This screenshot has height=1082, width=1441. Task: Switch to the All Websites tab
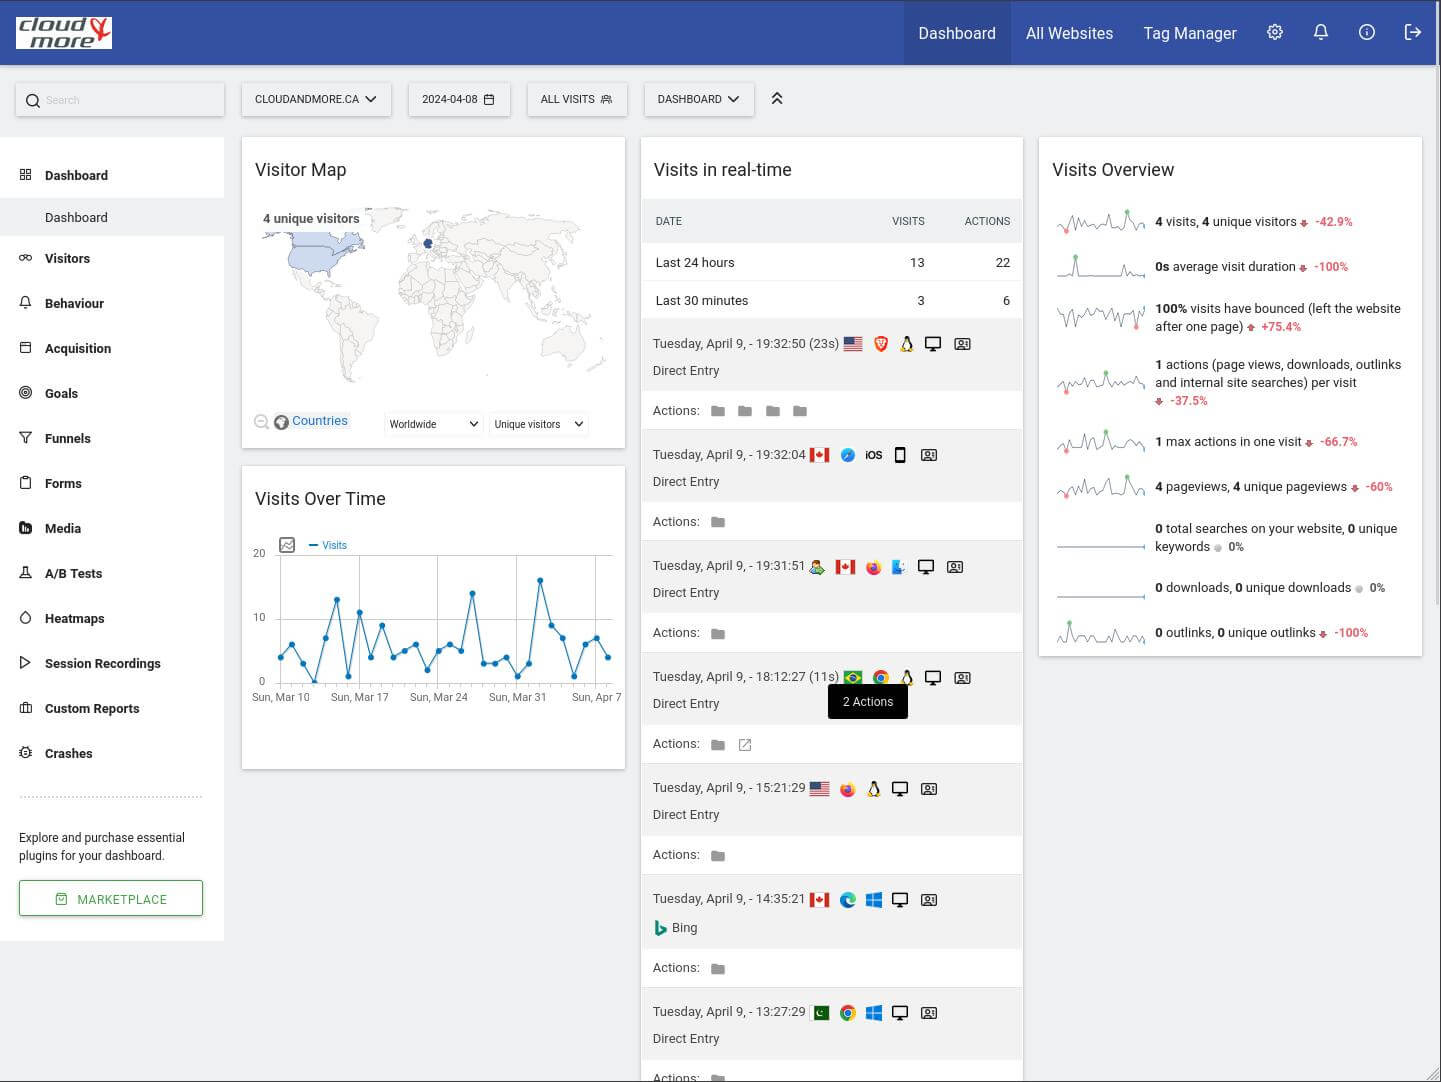tap(1069, 33)
